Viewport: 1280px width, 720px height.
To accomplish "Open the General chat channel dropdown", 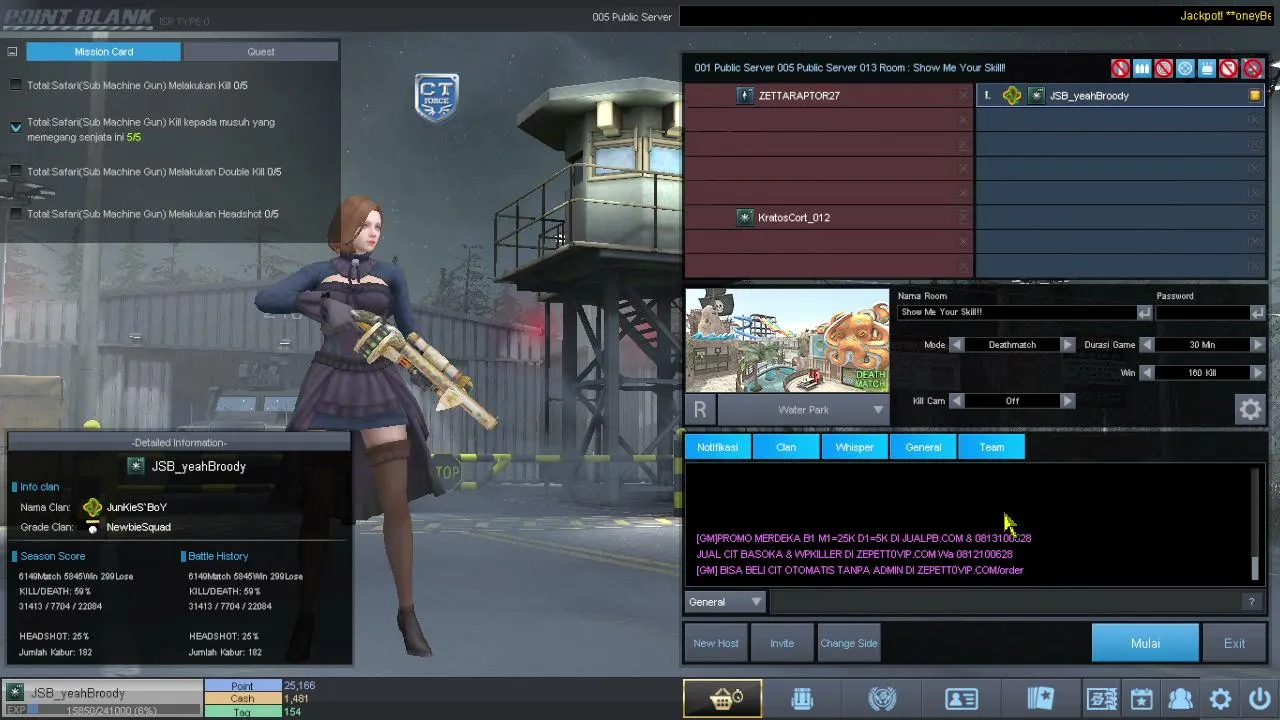I will 725,602.
